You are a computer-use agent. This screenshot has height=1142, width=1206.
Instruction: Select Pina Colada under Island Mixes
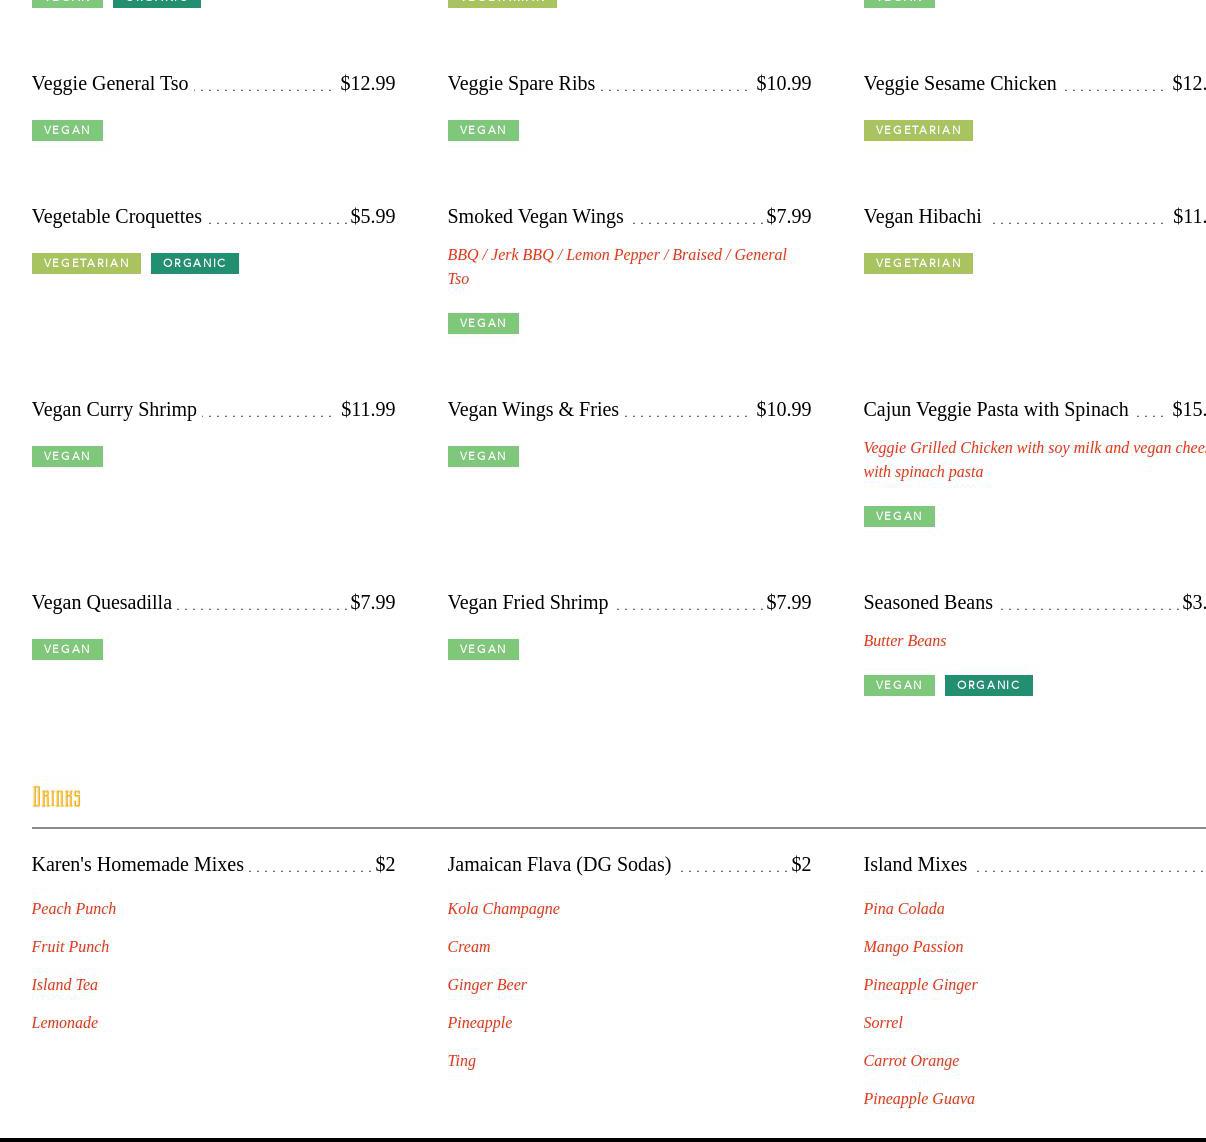coord(903,908)
